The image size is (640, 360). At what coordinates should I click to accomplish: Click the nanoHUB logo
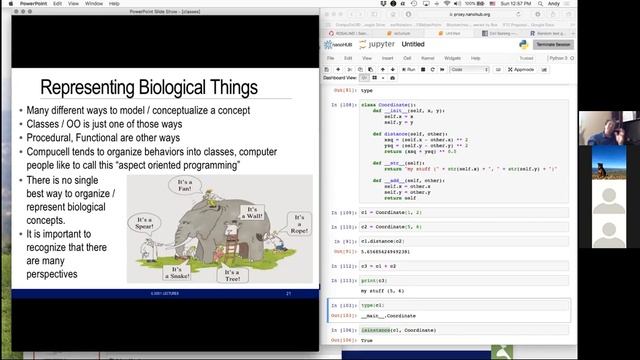point(338,44)
